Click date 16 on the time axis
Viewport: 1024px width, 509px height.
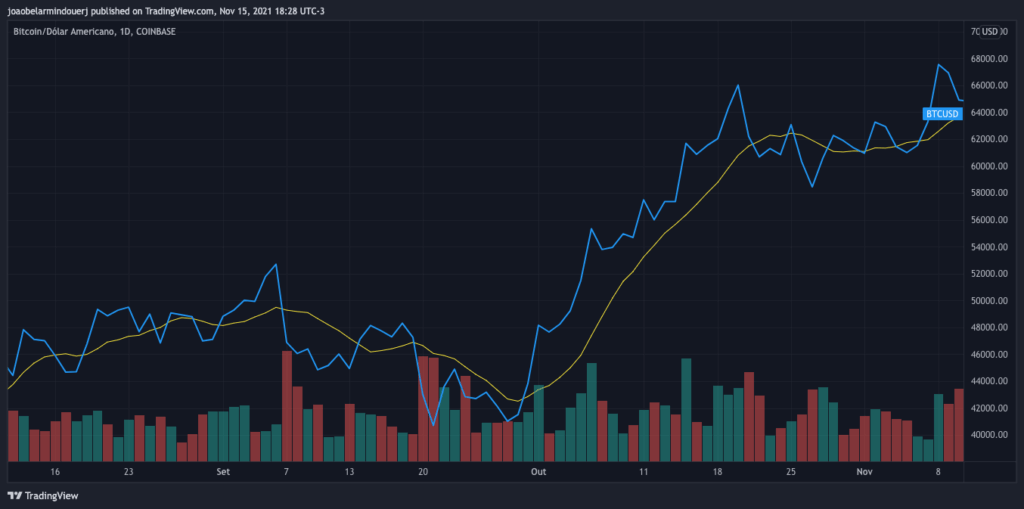pyautogui.click(x=55, y=471)
